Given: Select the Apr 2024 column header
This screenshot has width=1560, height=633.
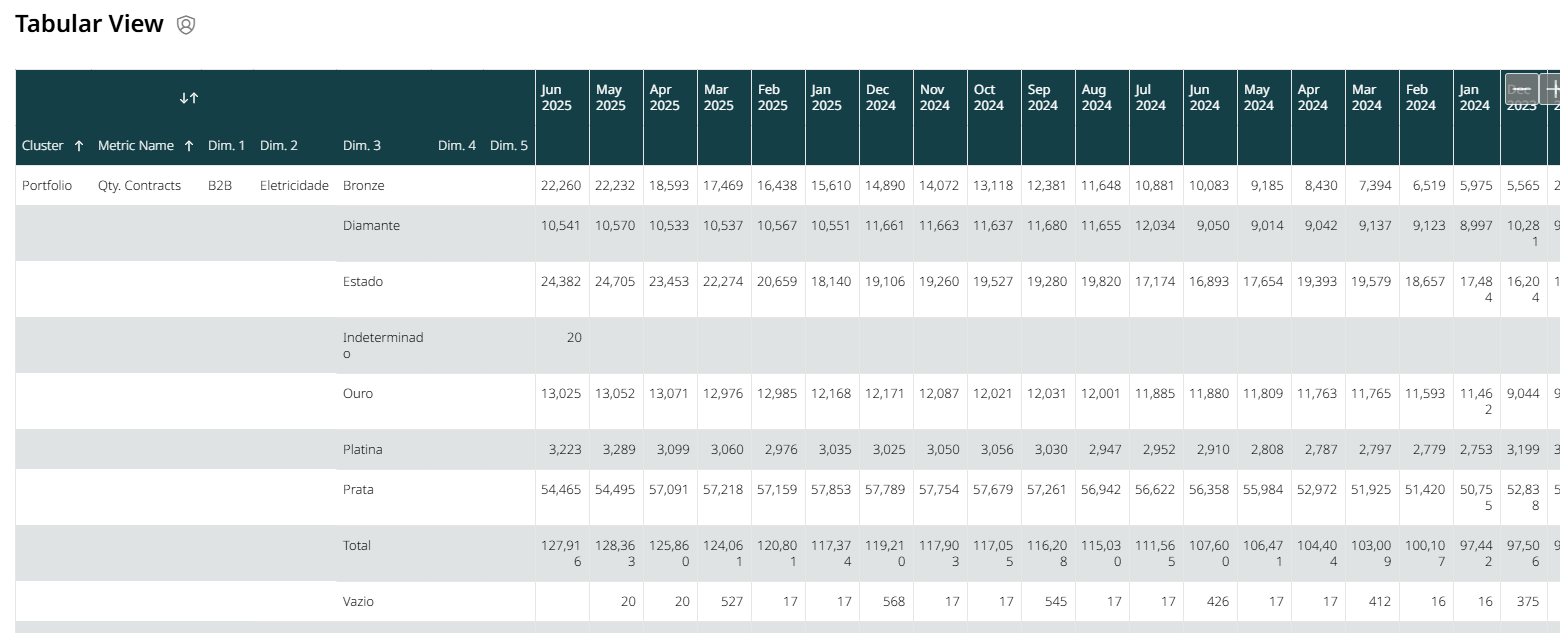Looking at the screenshot, I should [x=1312, y=98].
